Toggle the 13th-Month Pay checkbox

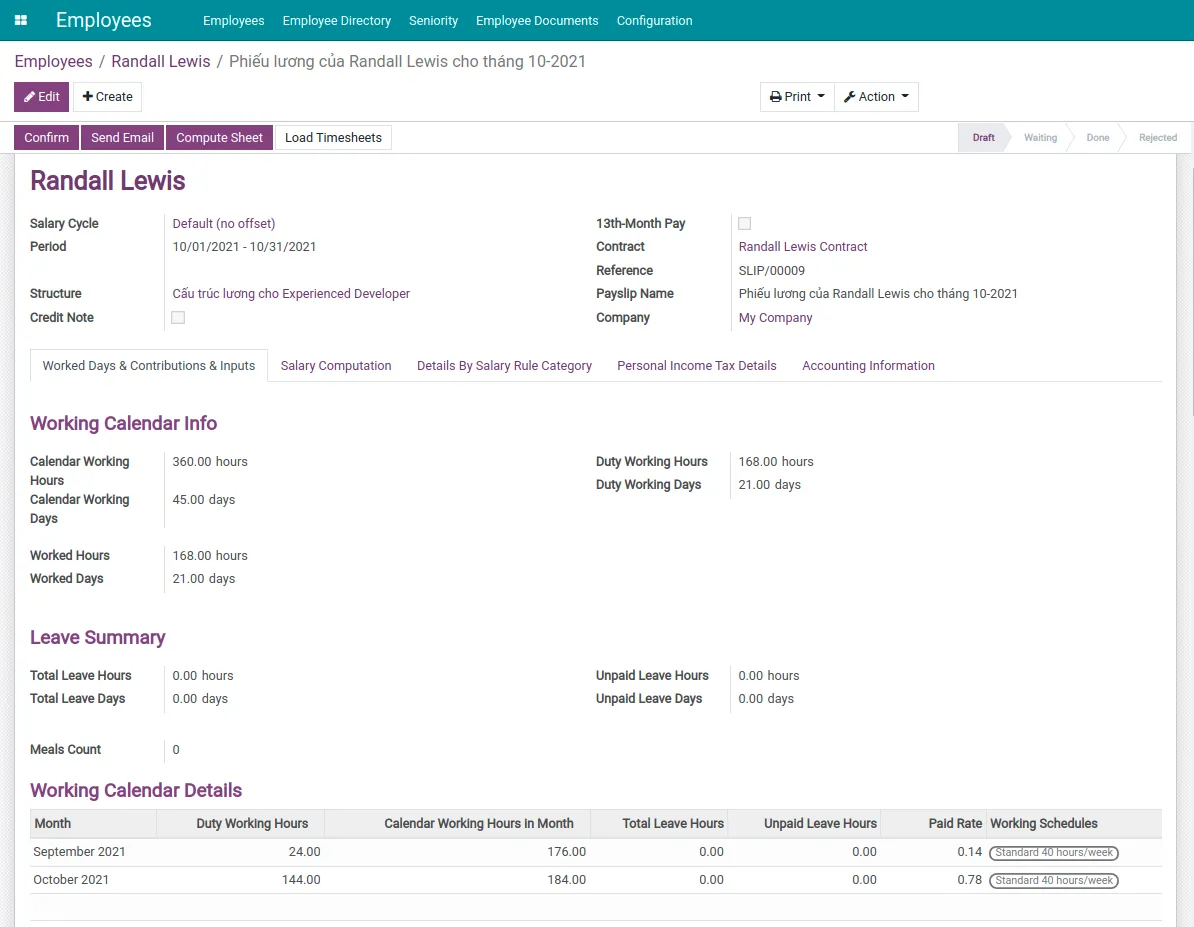pyautogui.click(x=744, y=224)
